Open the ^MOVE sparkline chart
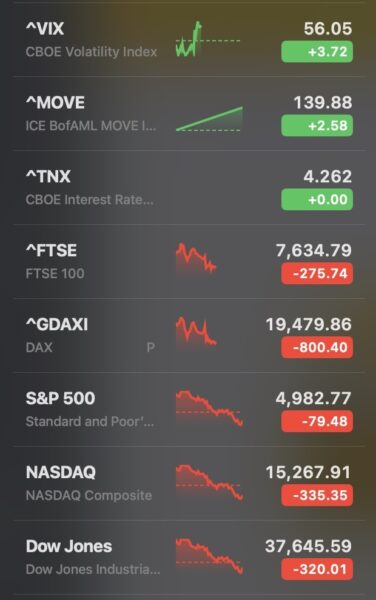 [209, 119]
